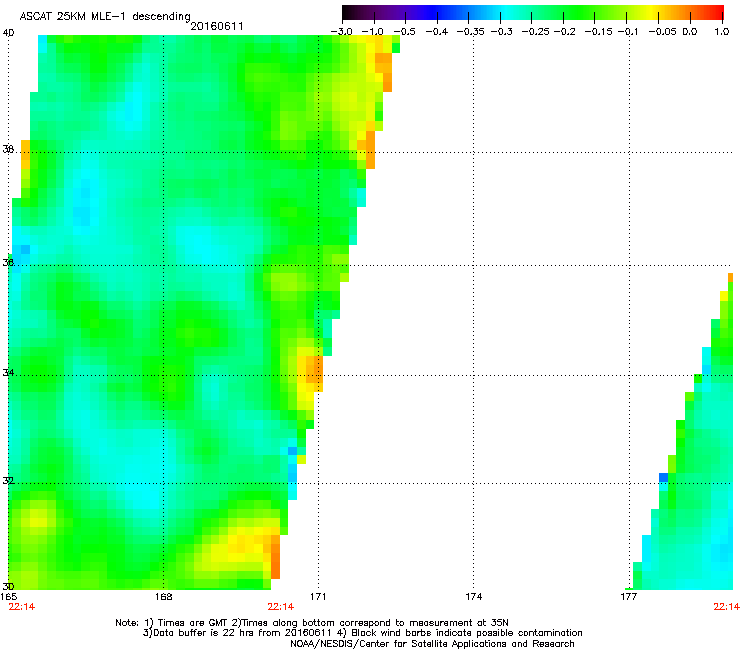The image size is (740, 650).
Task: Click the latitude label 34
Action: coord(8,372)
